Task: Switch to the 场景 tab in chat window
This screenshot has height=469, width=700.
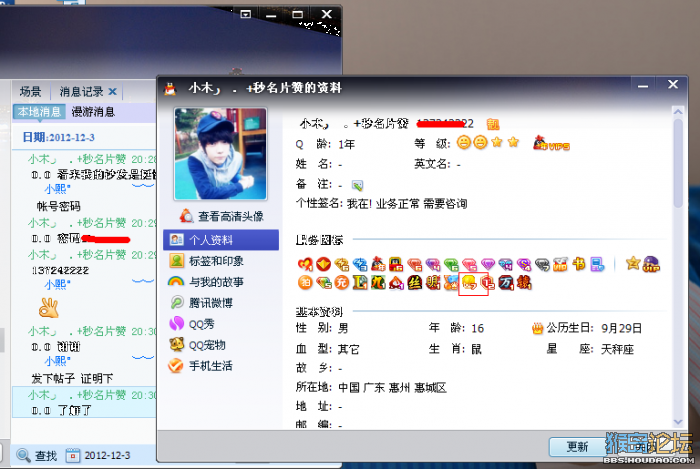Action: click(x=31, y=92)
